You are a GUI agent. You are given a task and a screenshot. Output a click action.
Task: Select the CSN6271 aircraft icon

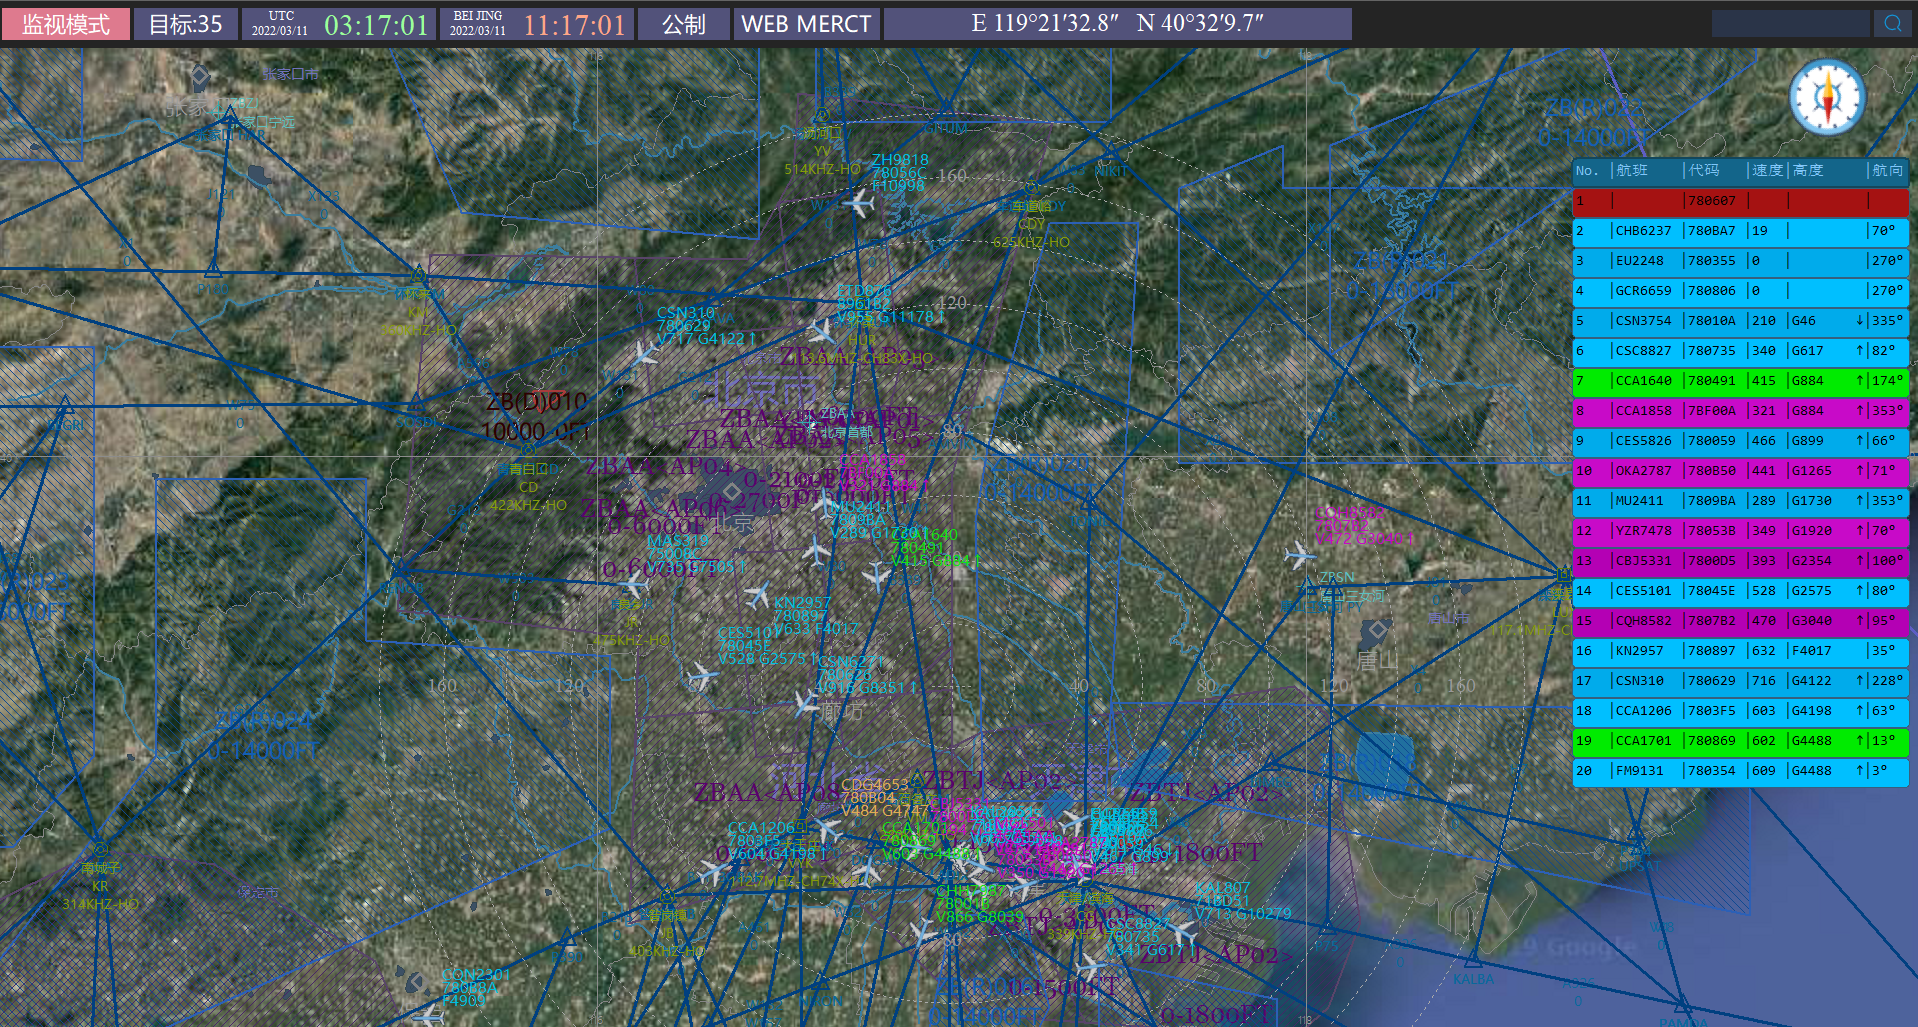pyautogui.click(x=806, y=703)
